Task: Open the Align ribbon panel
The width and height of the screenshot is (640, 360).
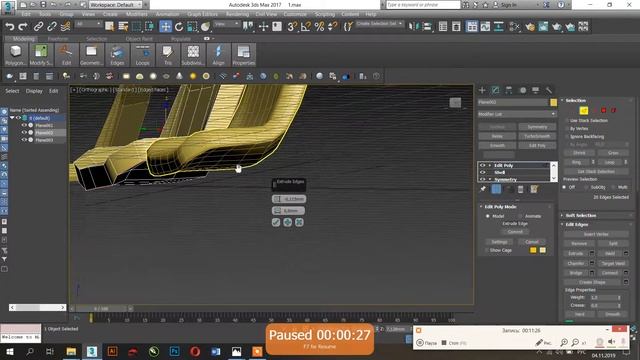Action: pyautogui.click(x=218, y=55)
